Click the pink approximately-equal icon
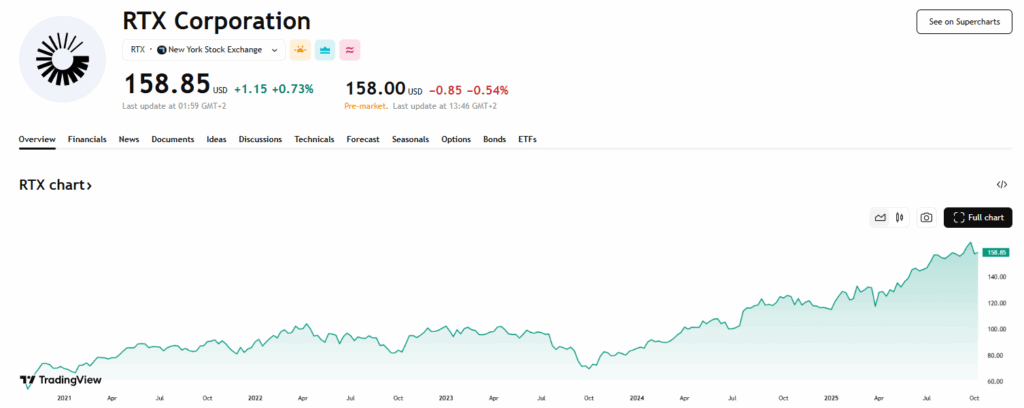The width and height of the screenshot is (1024, 408). point(350,49)
